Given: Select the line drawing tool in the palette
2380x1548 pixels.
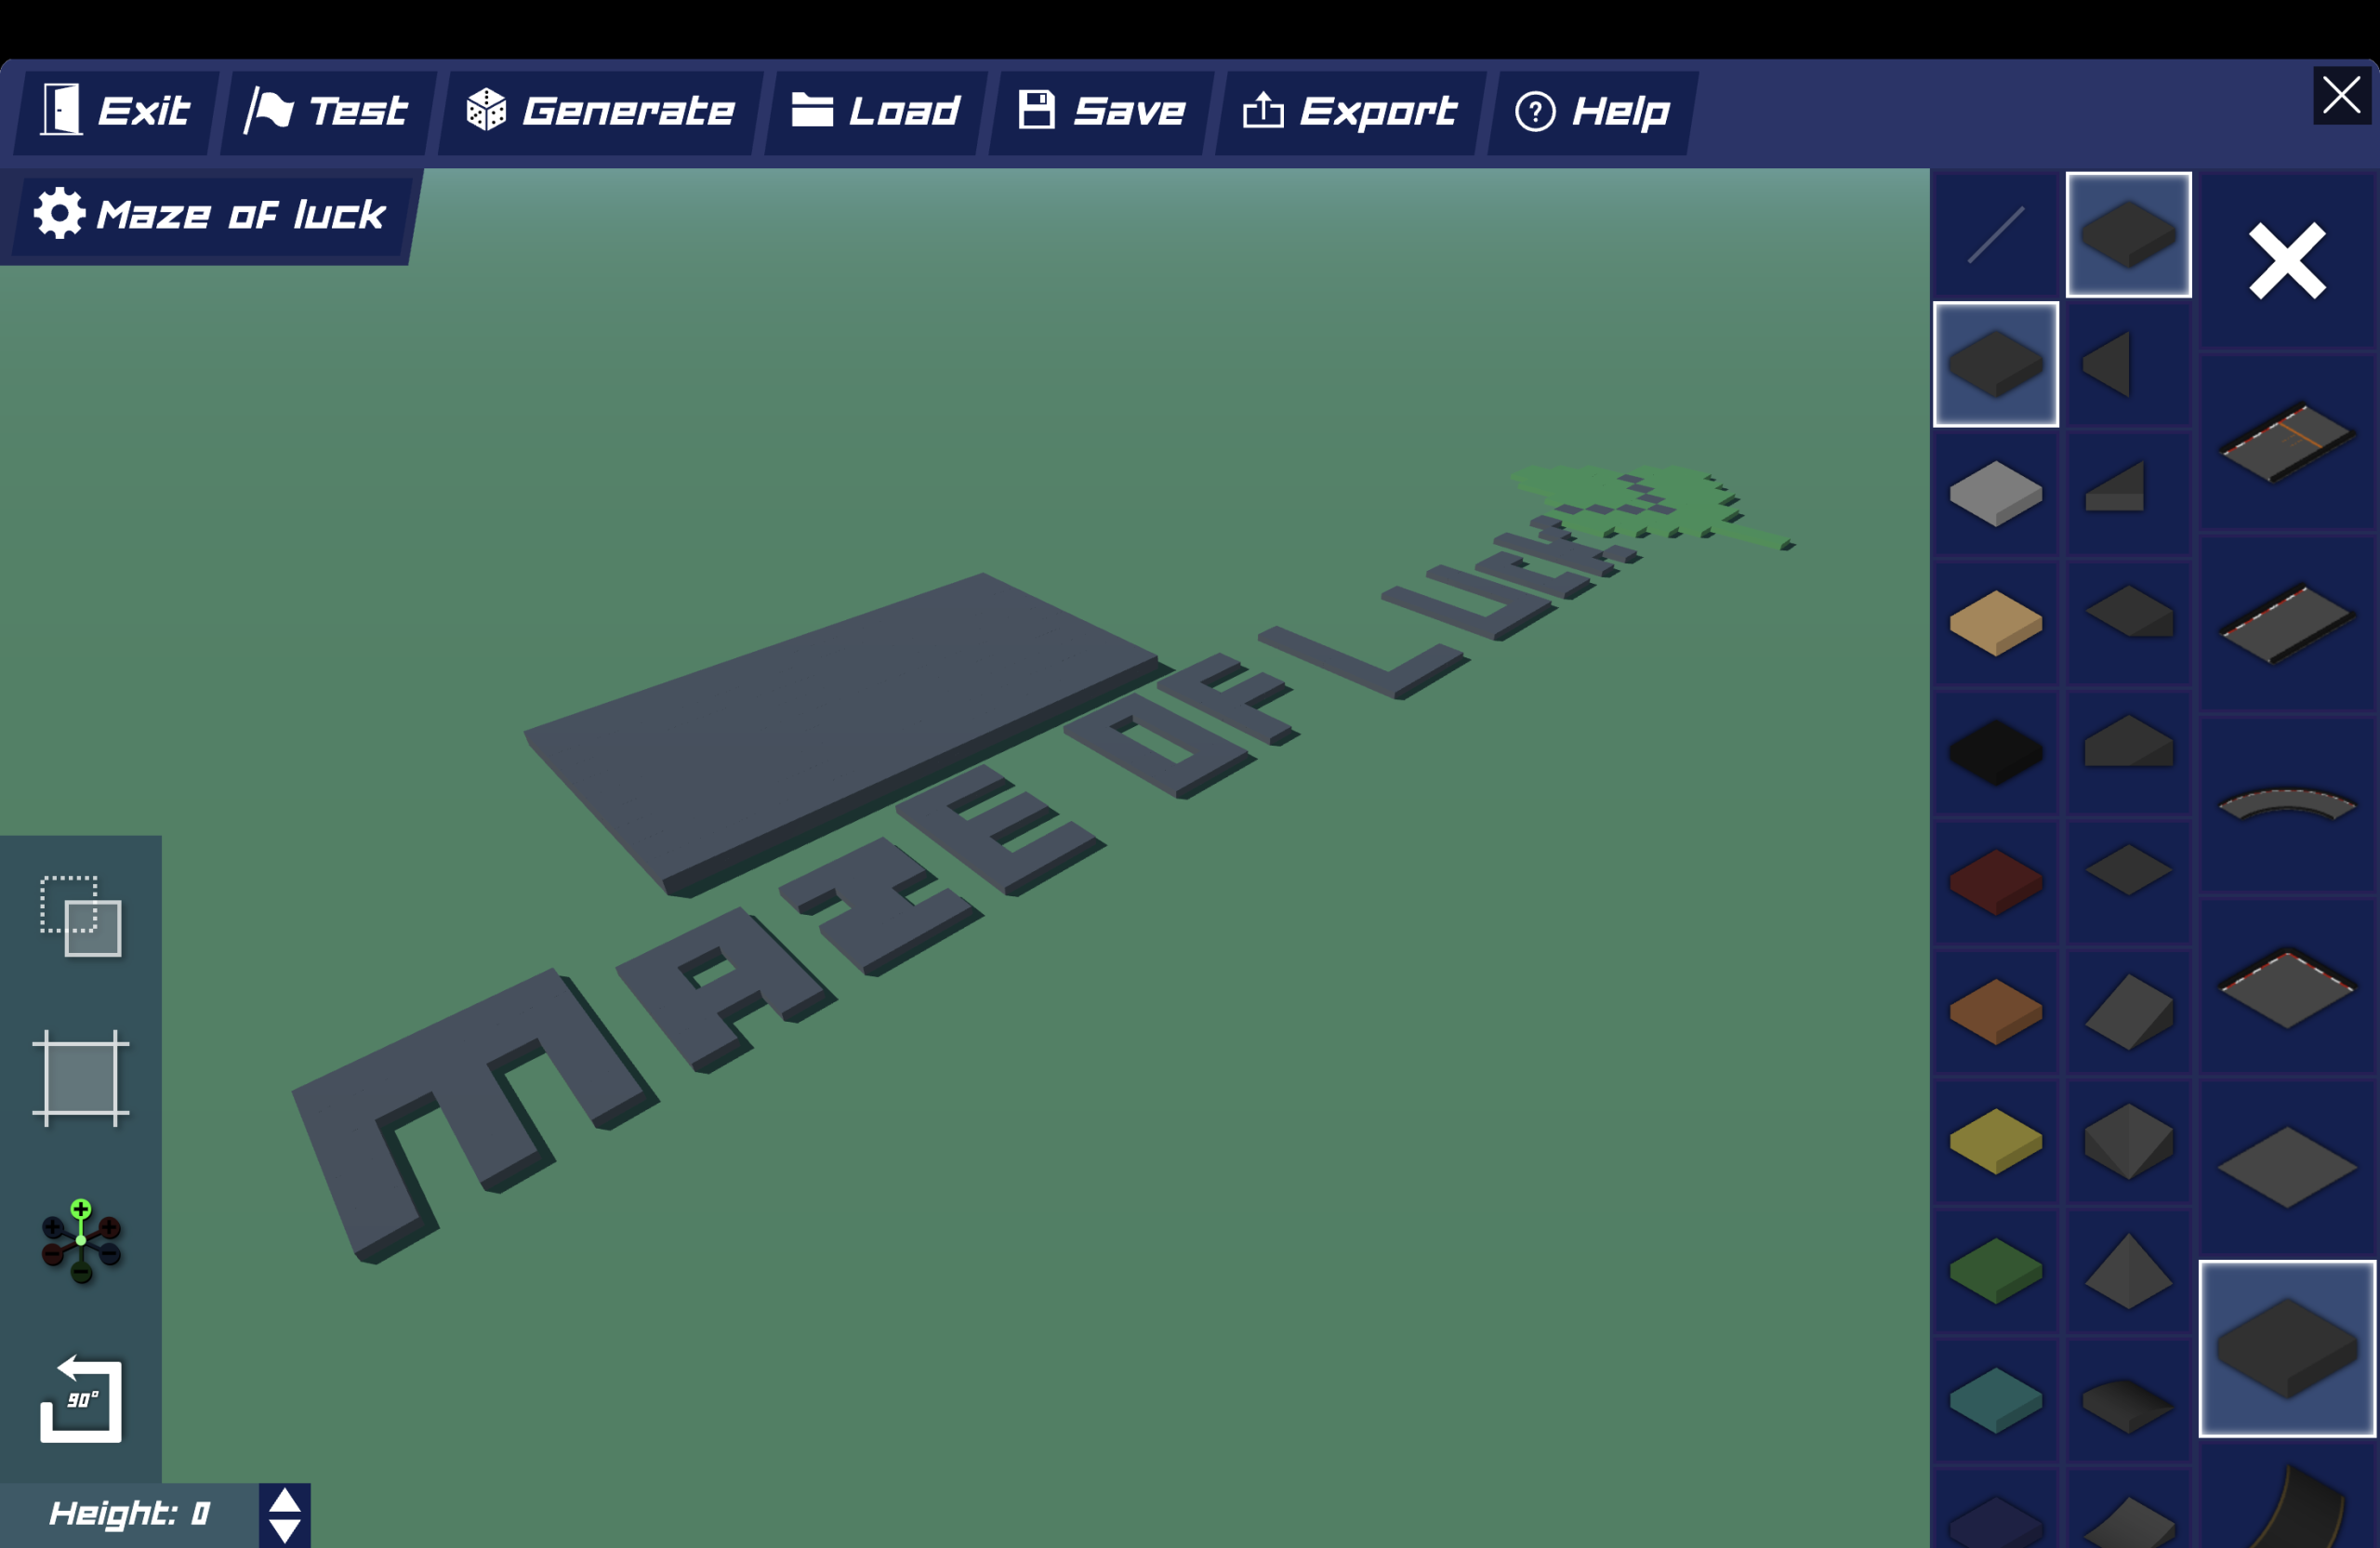Looking at the screenshot, I should pyautogui.click(x=1995, y=234).
